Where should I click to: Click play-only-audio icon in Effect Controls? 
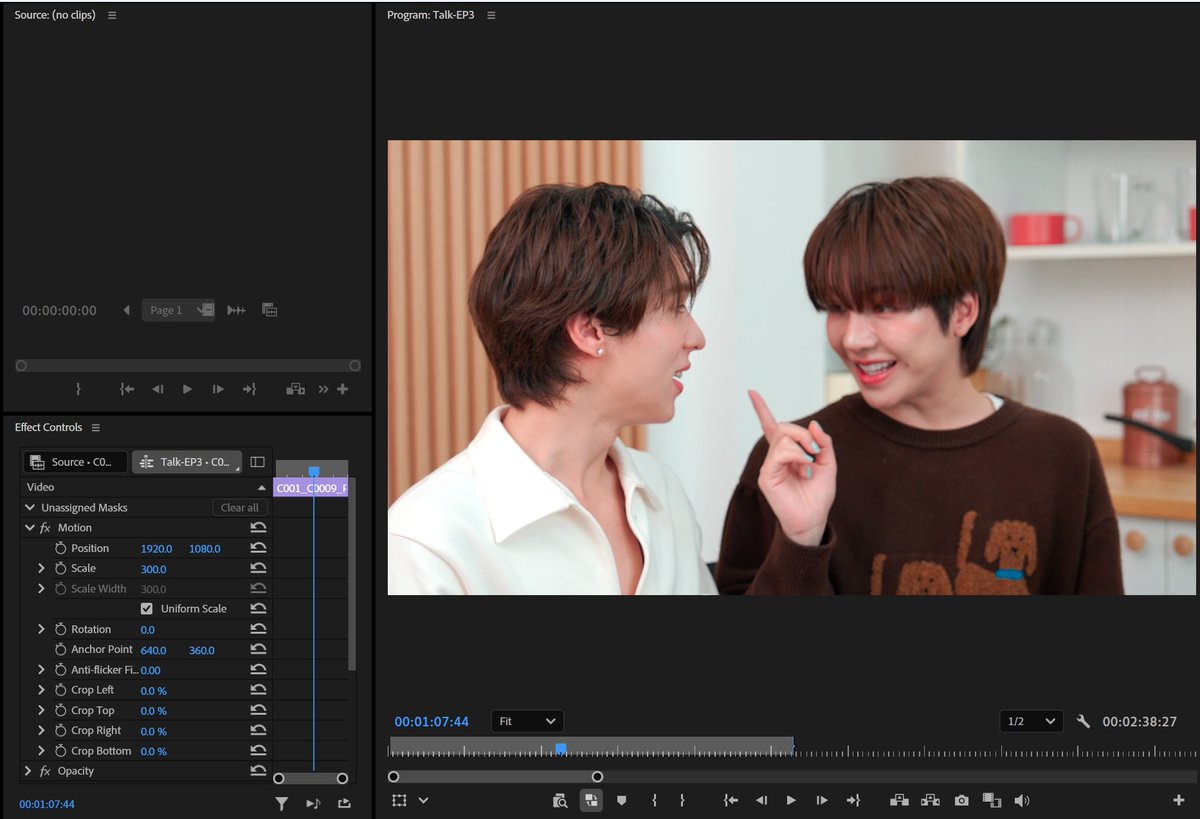(313, 803)
